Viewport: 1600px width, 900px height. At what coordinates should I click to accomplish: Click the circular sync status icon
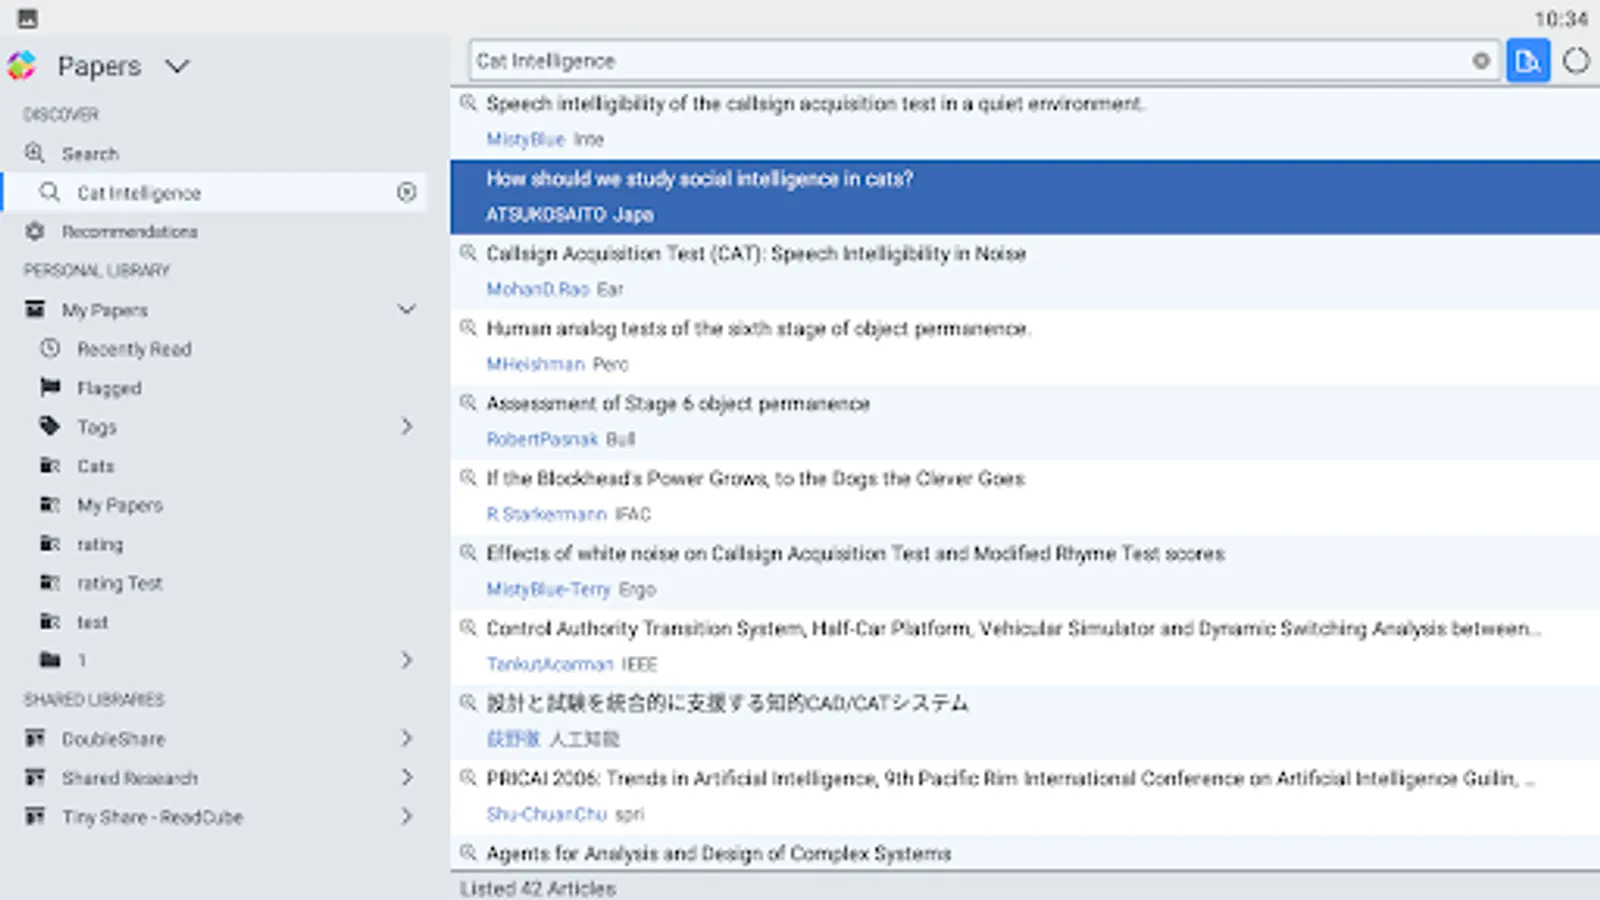coord(1576,61)
